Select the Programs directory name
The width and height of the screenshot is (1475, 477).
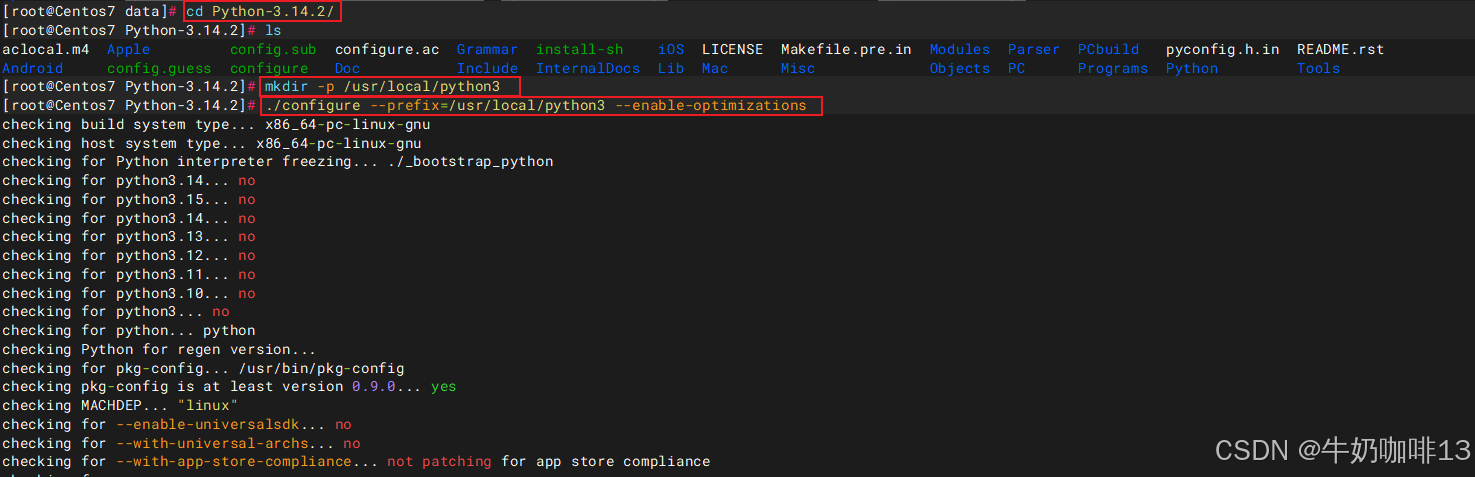click(x=1112, y=68)
